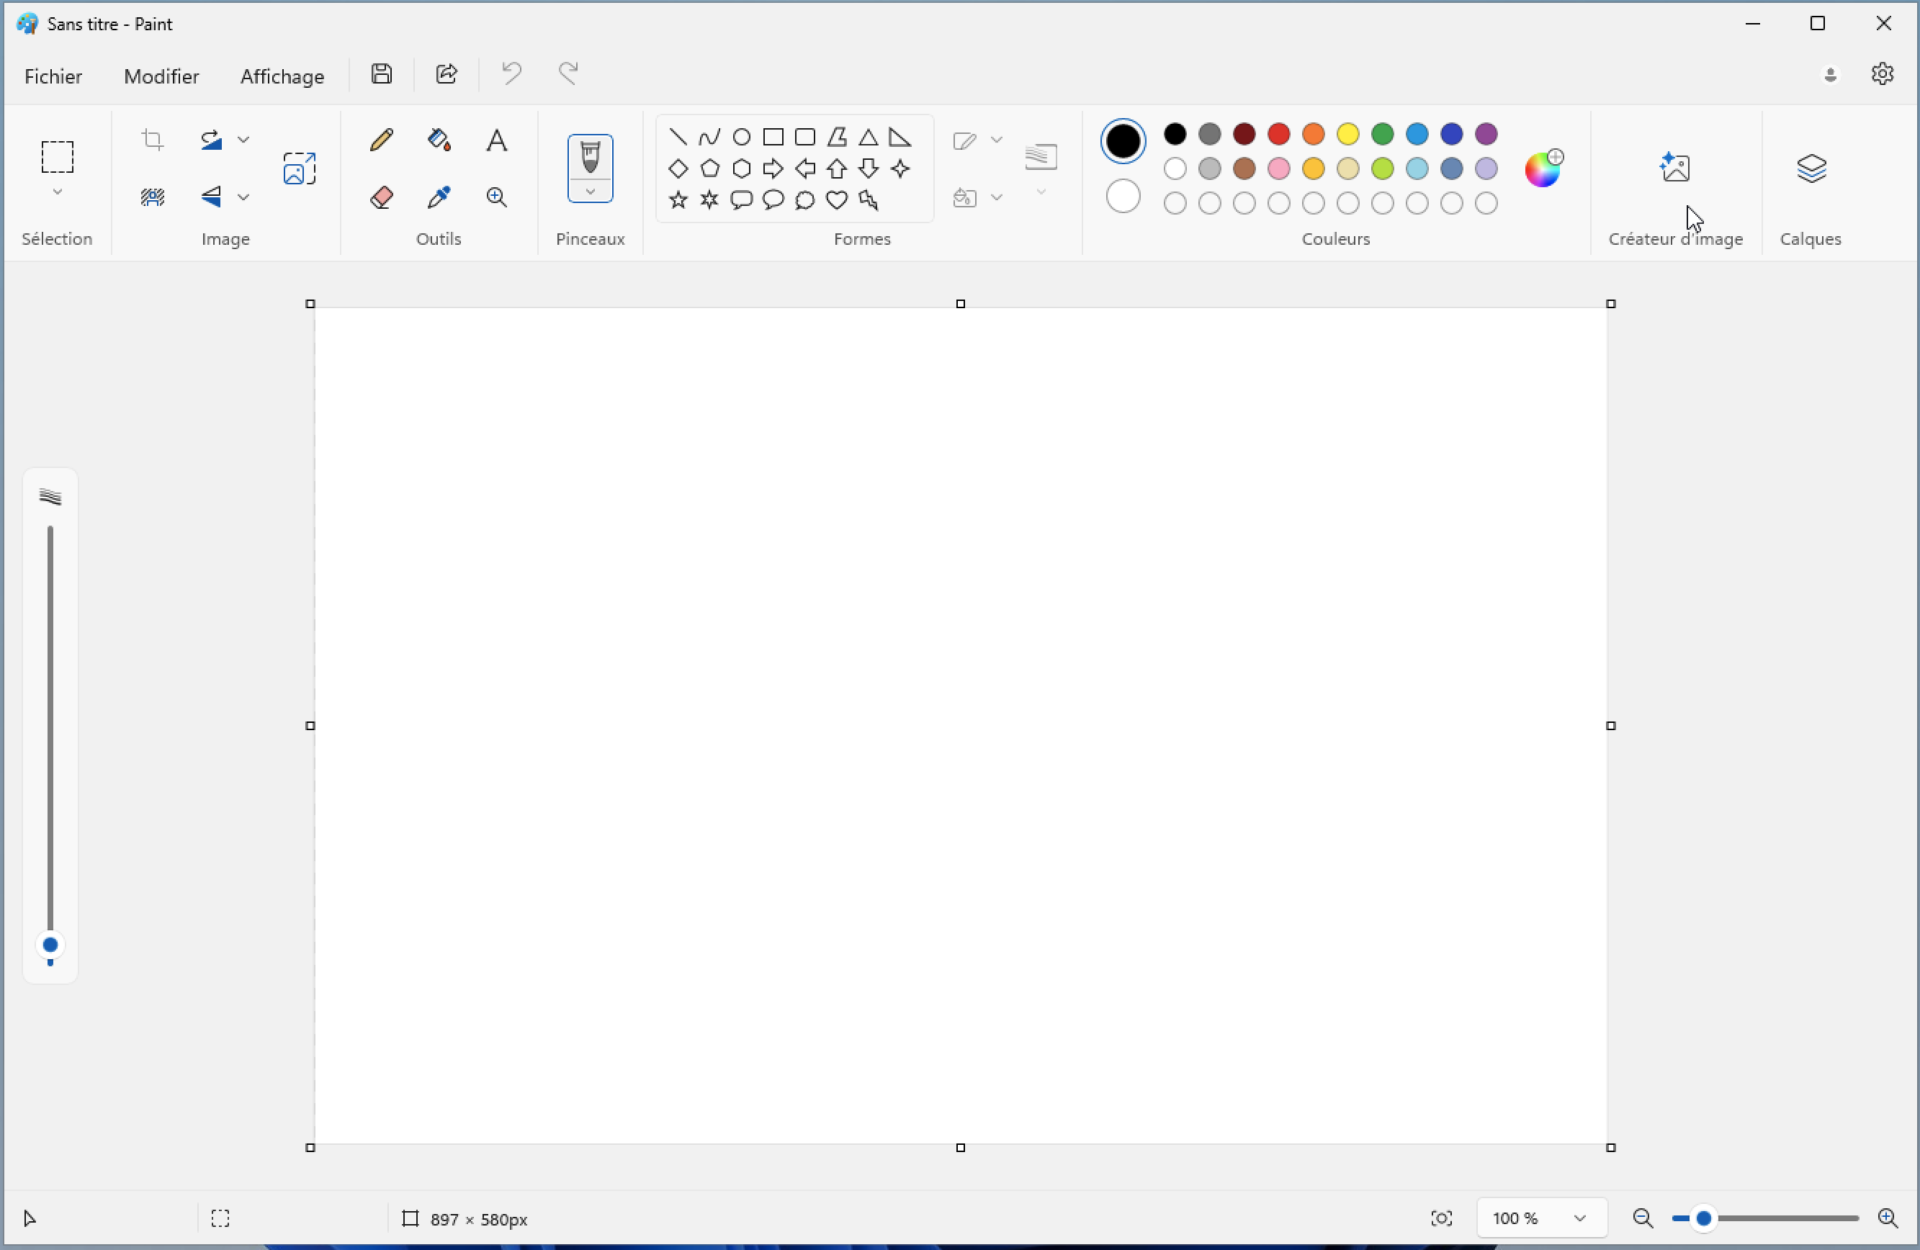
Task: Click the Flip image icon
Action: (x=210, y=197)
